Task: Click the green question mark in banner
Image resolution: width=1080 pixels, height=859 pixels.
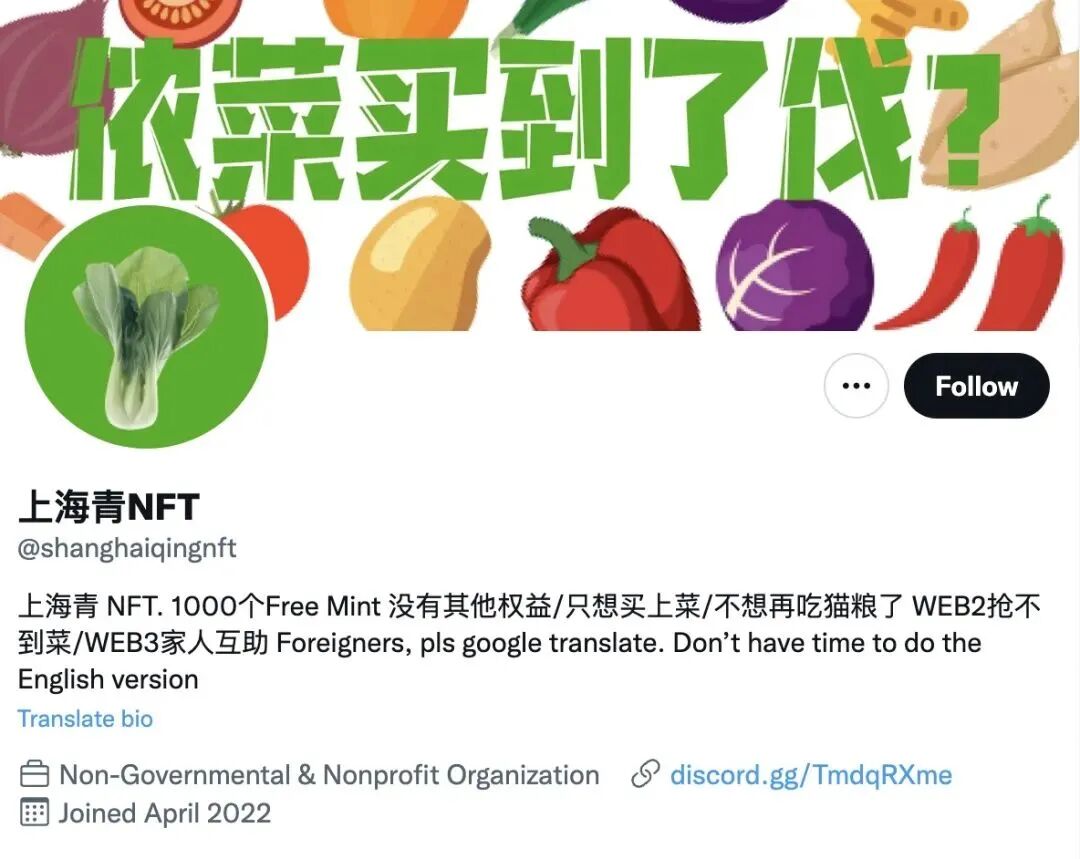Action: [964, 118]
